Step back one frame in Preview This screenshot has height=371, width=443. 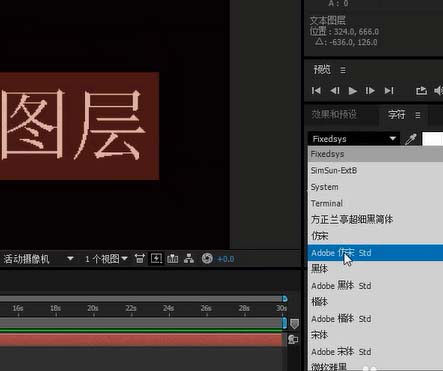click(335, 91)
